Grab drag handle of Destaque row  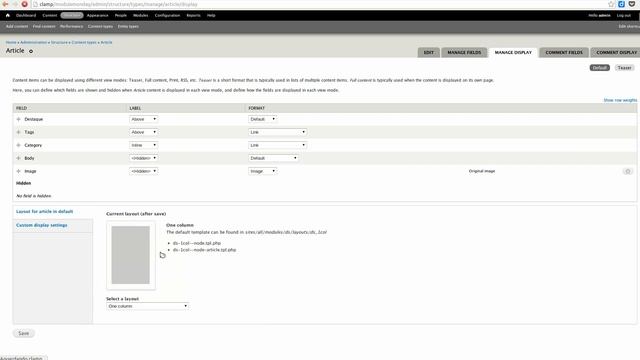18,119
